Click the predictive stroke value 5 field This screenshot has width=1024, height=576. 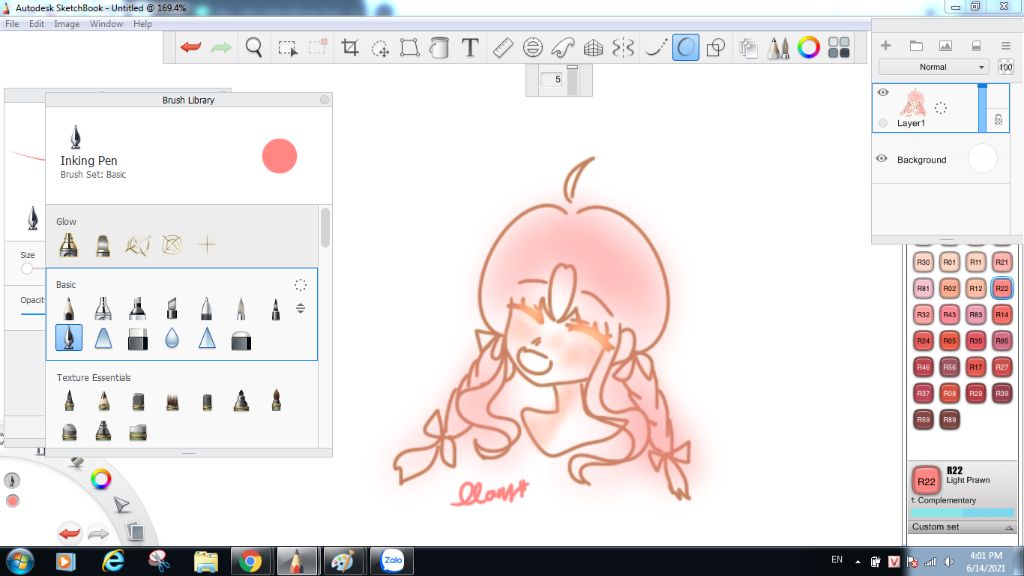tap(552, 79)
